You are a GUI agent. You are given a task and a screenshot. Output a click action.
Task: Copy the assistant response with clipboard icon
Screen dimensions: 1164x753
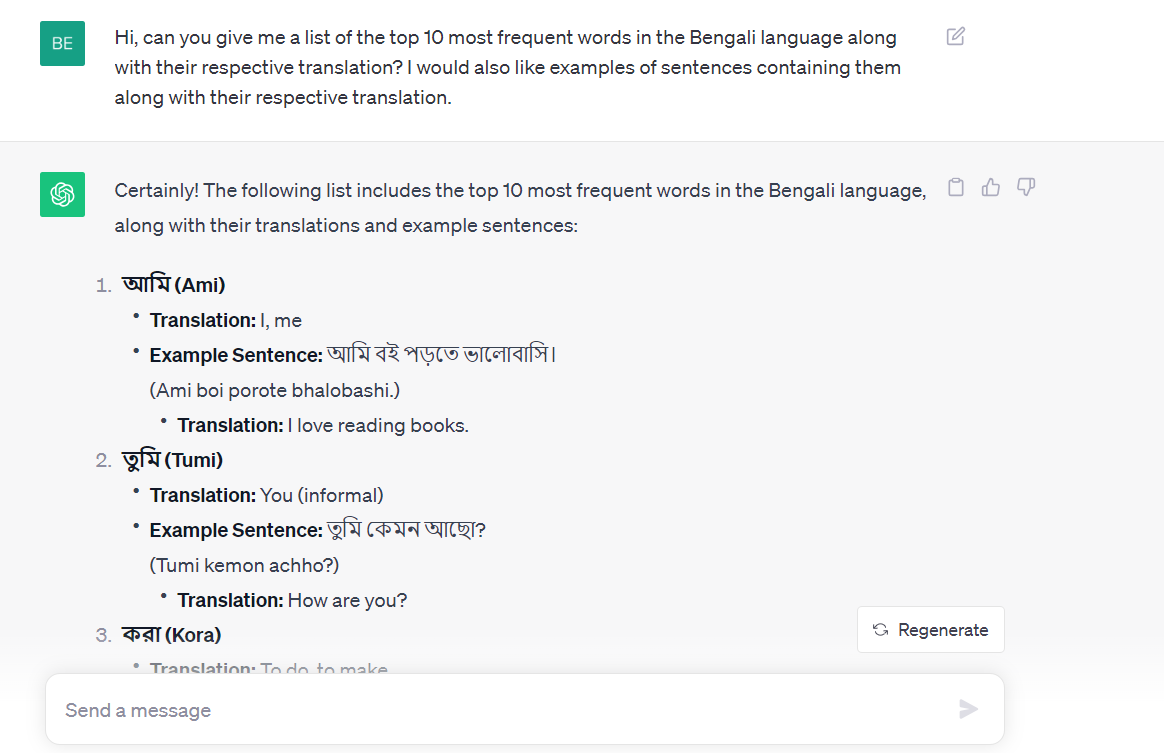tap(956, 187)
